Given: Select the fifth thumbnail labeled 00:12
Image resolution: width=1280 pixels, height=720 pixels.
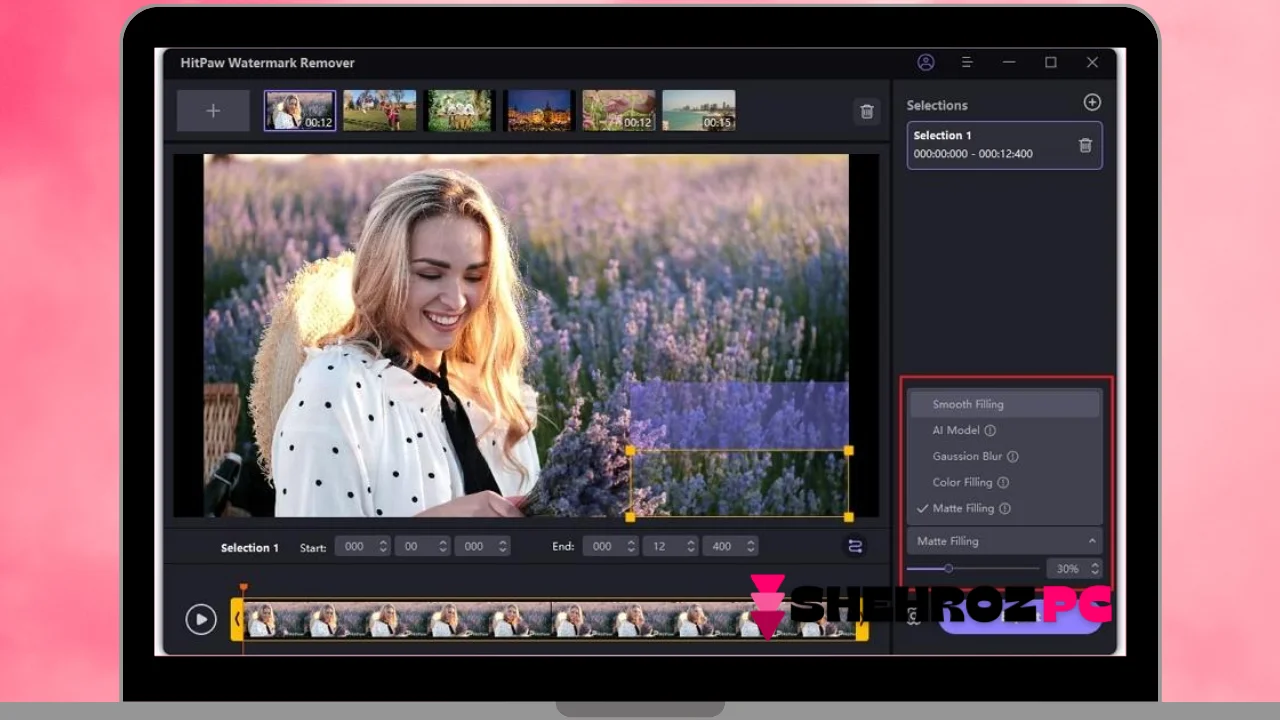Looking at the screenshot, I should tap(619, 111).
